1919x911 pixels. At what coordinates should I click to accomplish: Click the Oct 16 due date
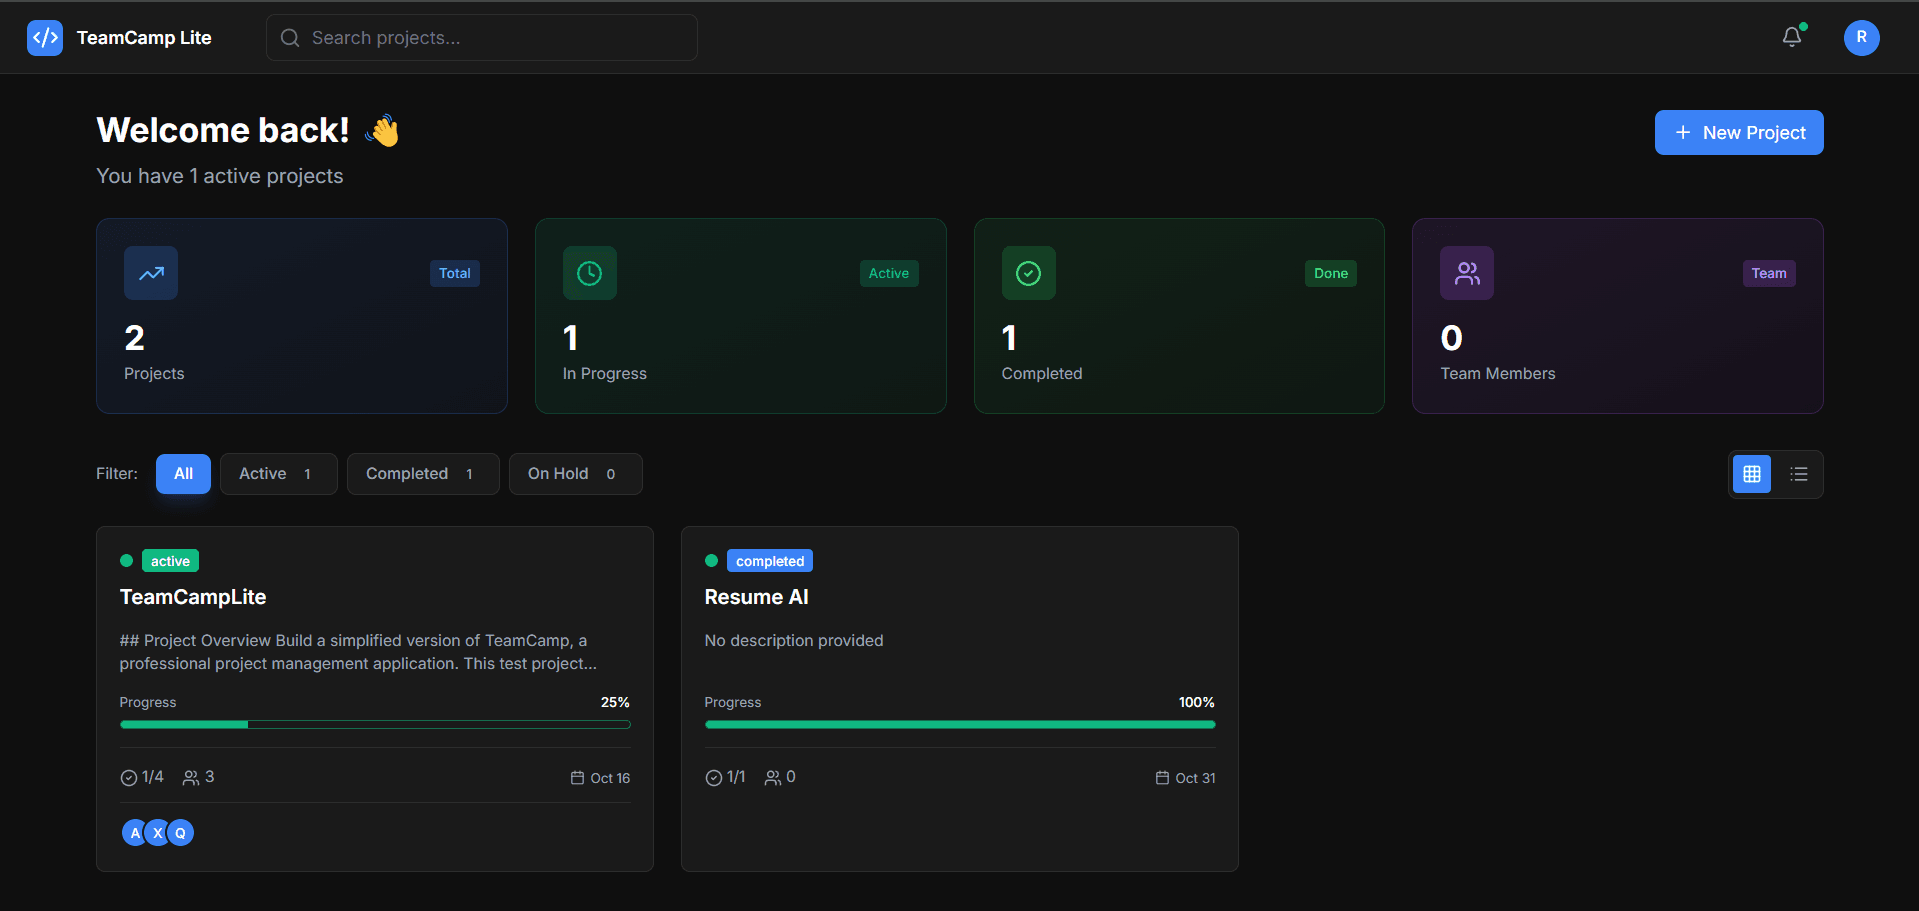[x=610, y=778]
